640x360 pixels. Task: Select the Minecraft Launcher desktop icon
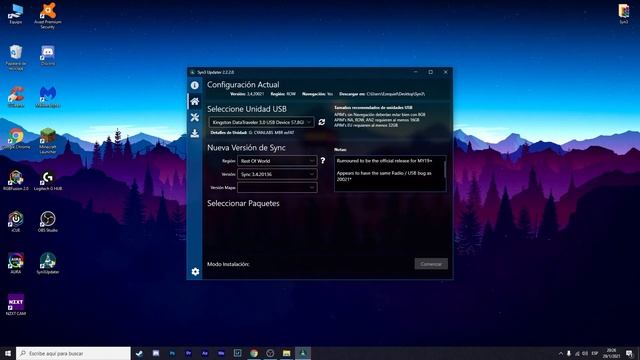click(48, 141)
